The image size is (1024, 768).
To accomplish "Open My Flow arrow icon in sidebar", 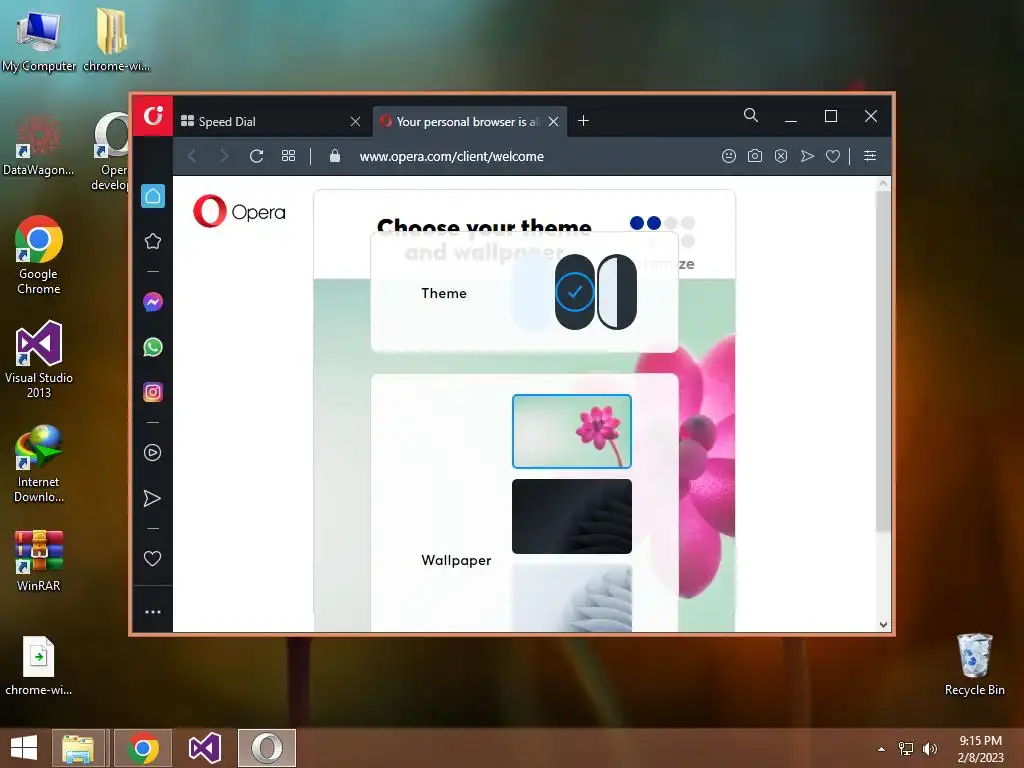I will [x=152, y=498].
